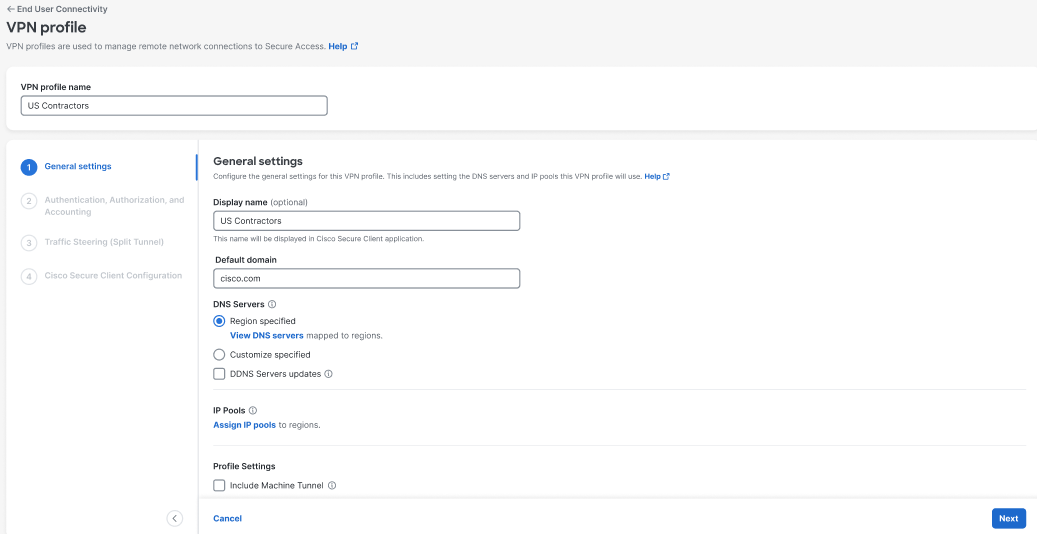
Task: Select the Region specified radio button
Action: click(x=219, y=321)
